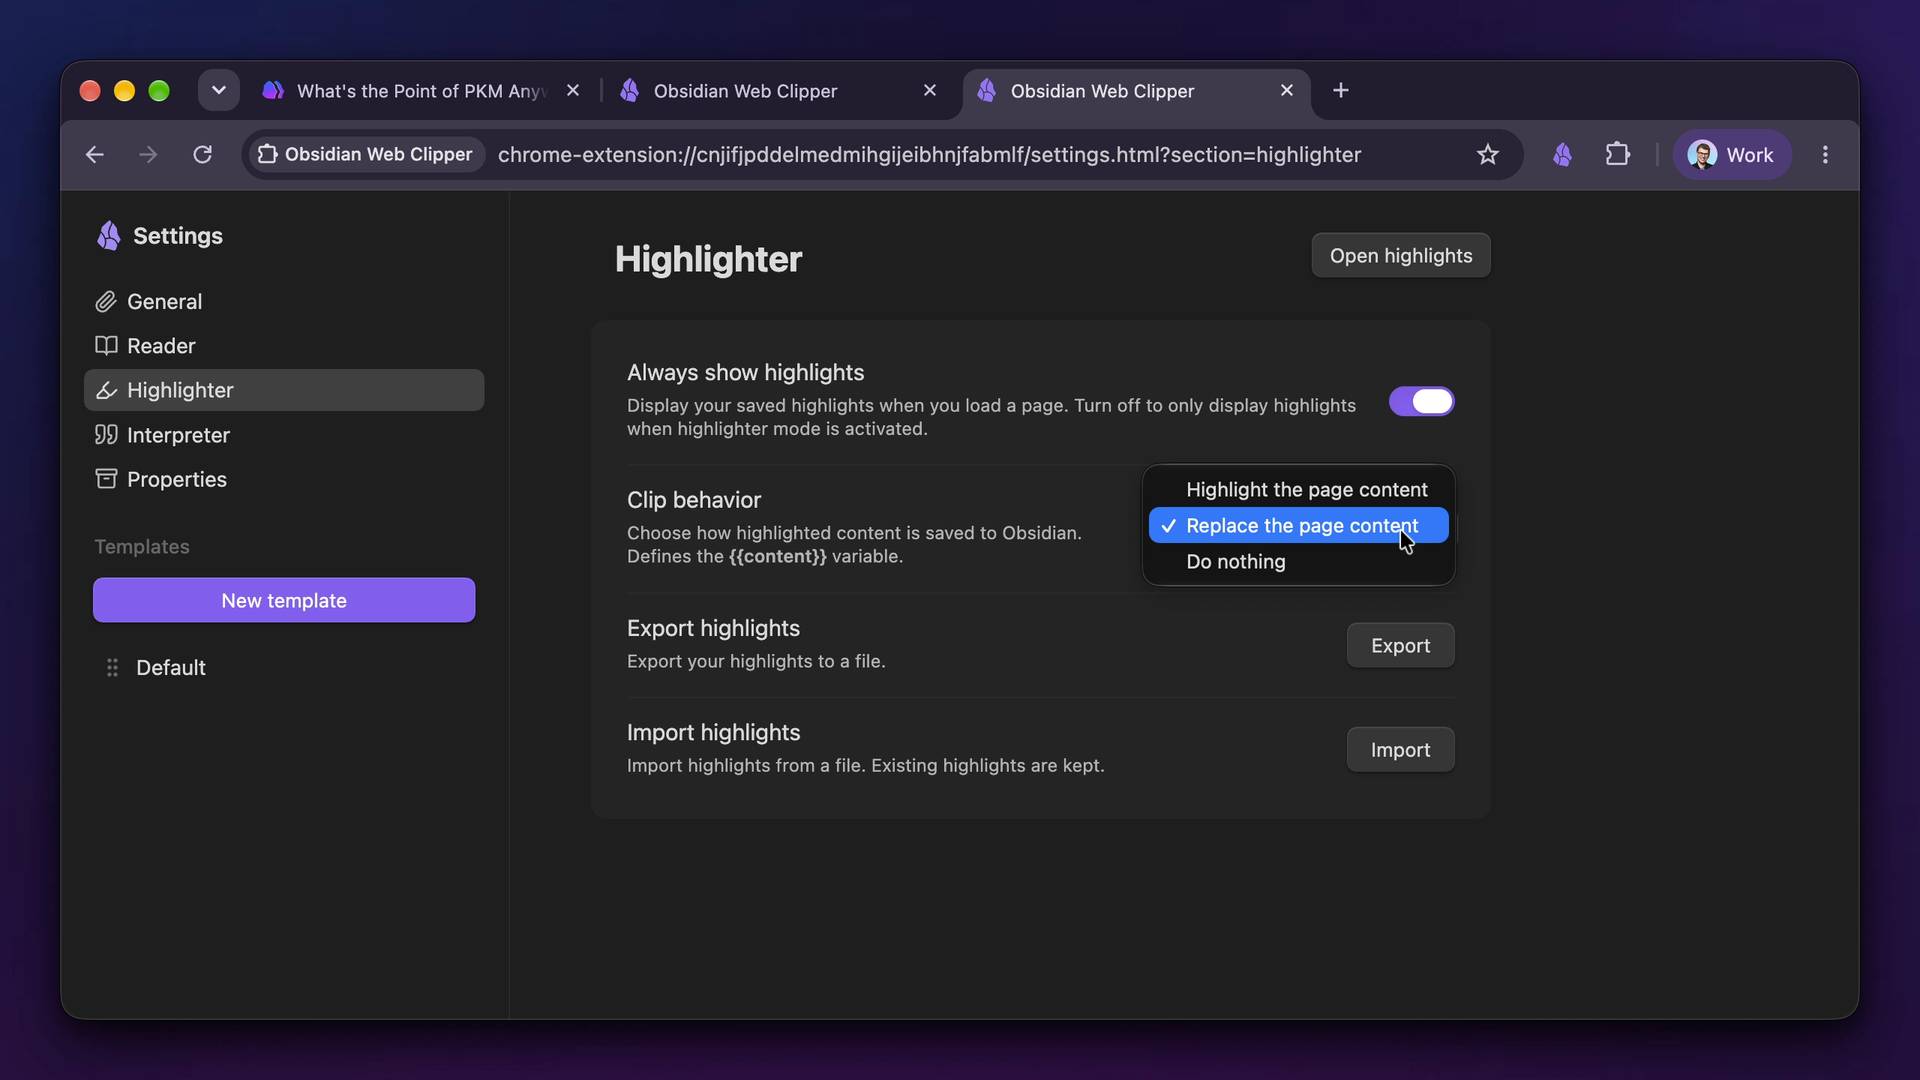The height and width of the screenshot is (1080, 1920).
Task: Click the General paperclip icon
Action: tap(106, 302)
